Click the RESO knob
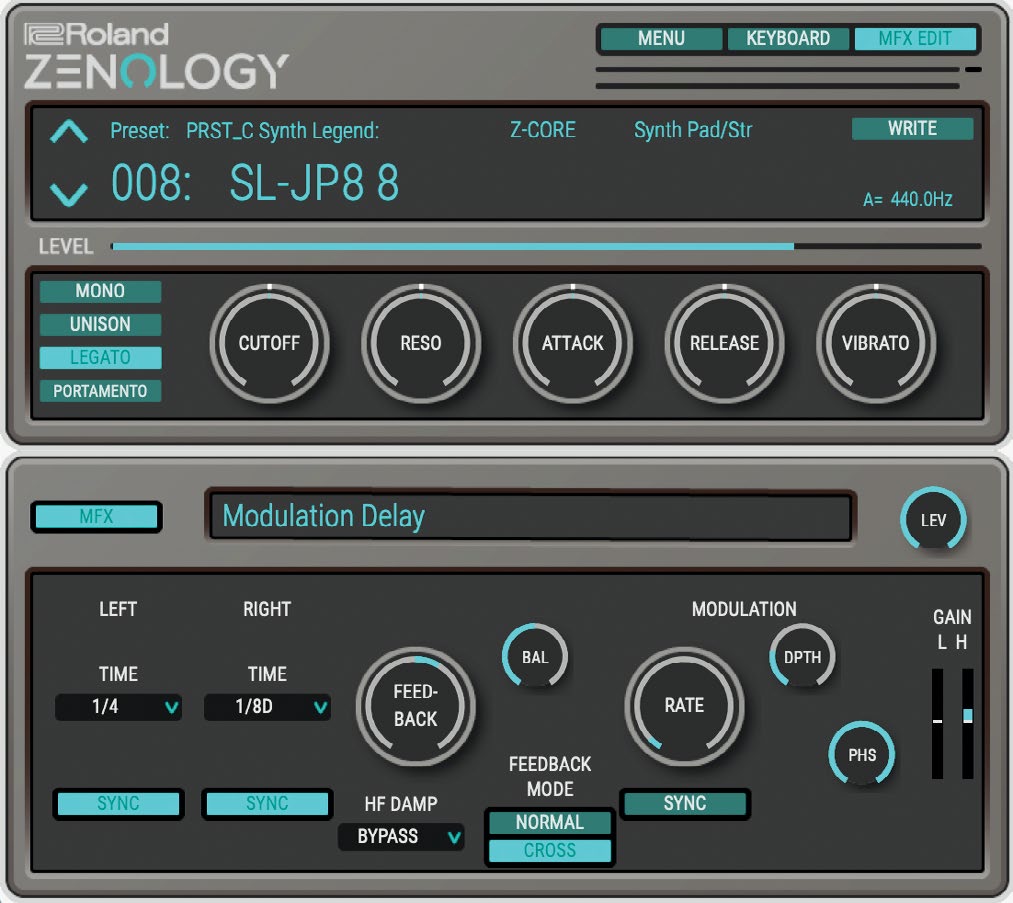The width and height of the screenshot is (1013, 903). (x=421, y=343)
